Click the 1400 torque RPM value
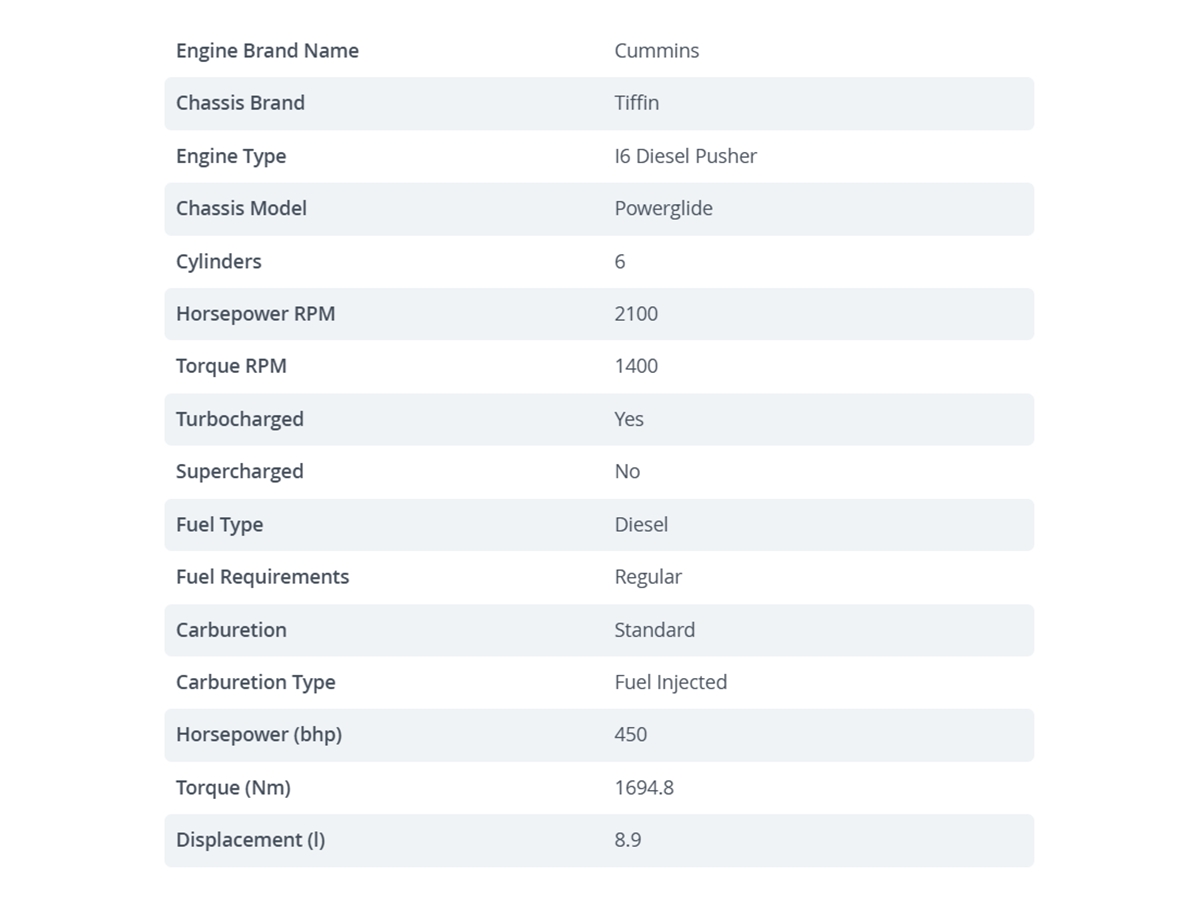This screenshot has height=900, width=1200. [x=636, y=366]
